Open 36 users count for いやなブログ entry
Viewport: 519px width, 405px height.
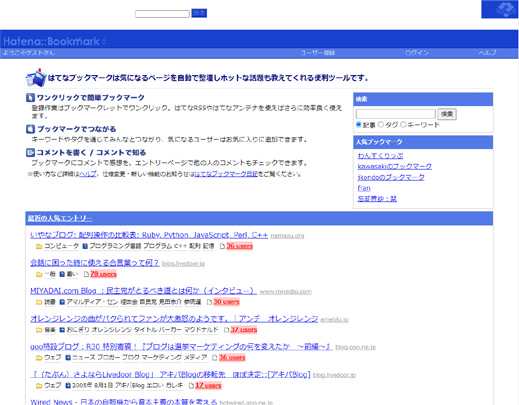tap(240, 246)
